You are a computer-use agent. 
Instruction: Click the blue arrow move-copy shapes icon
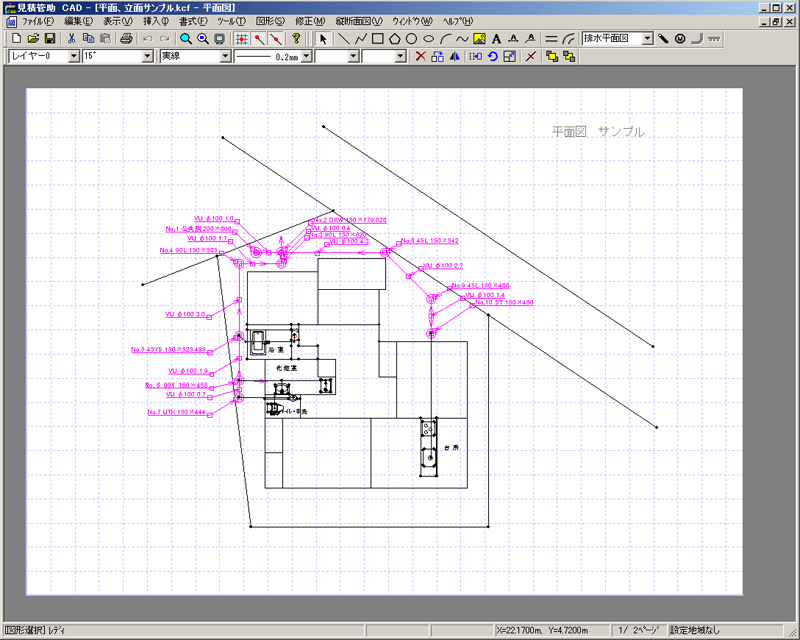coord(437,56)
